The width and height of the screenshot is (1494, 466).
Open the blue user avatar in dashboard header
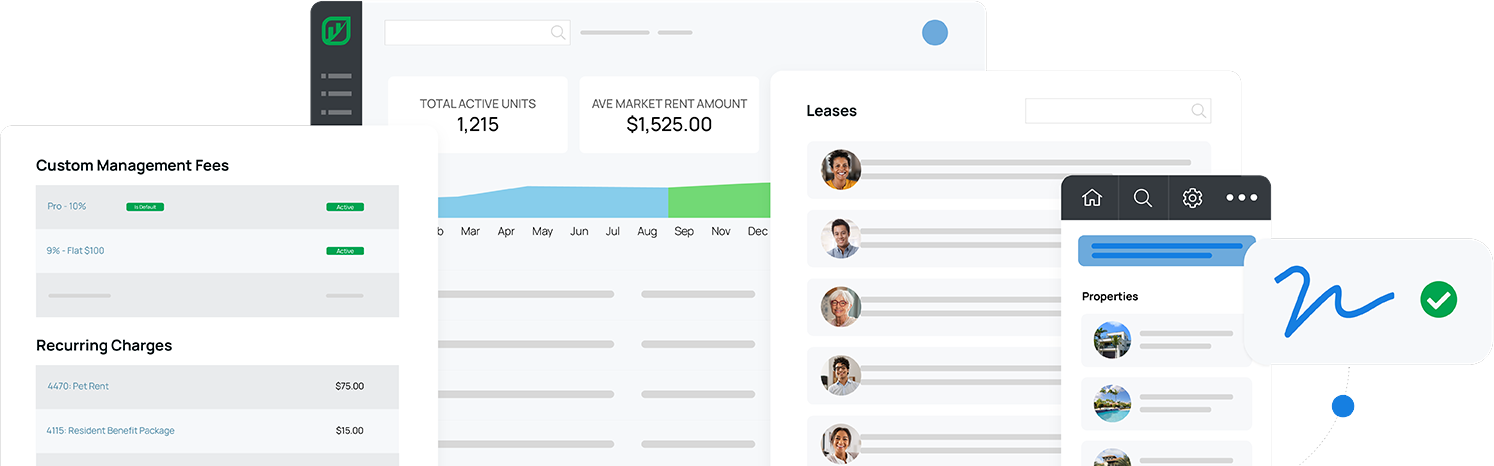coord(934,33)
